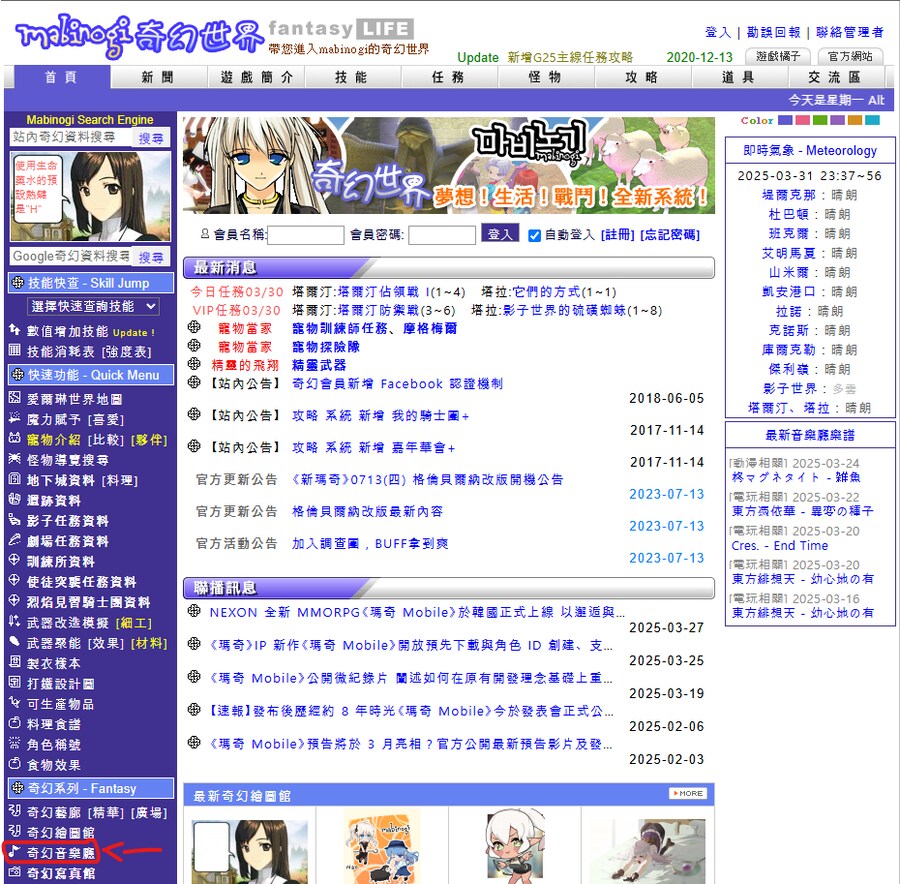Image resolution: width=900 pixels, height=884 pixels.
Task: Click the icon beside 武器聚能
Action: point(14,641)
